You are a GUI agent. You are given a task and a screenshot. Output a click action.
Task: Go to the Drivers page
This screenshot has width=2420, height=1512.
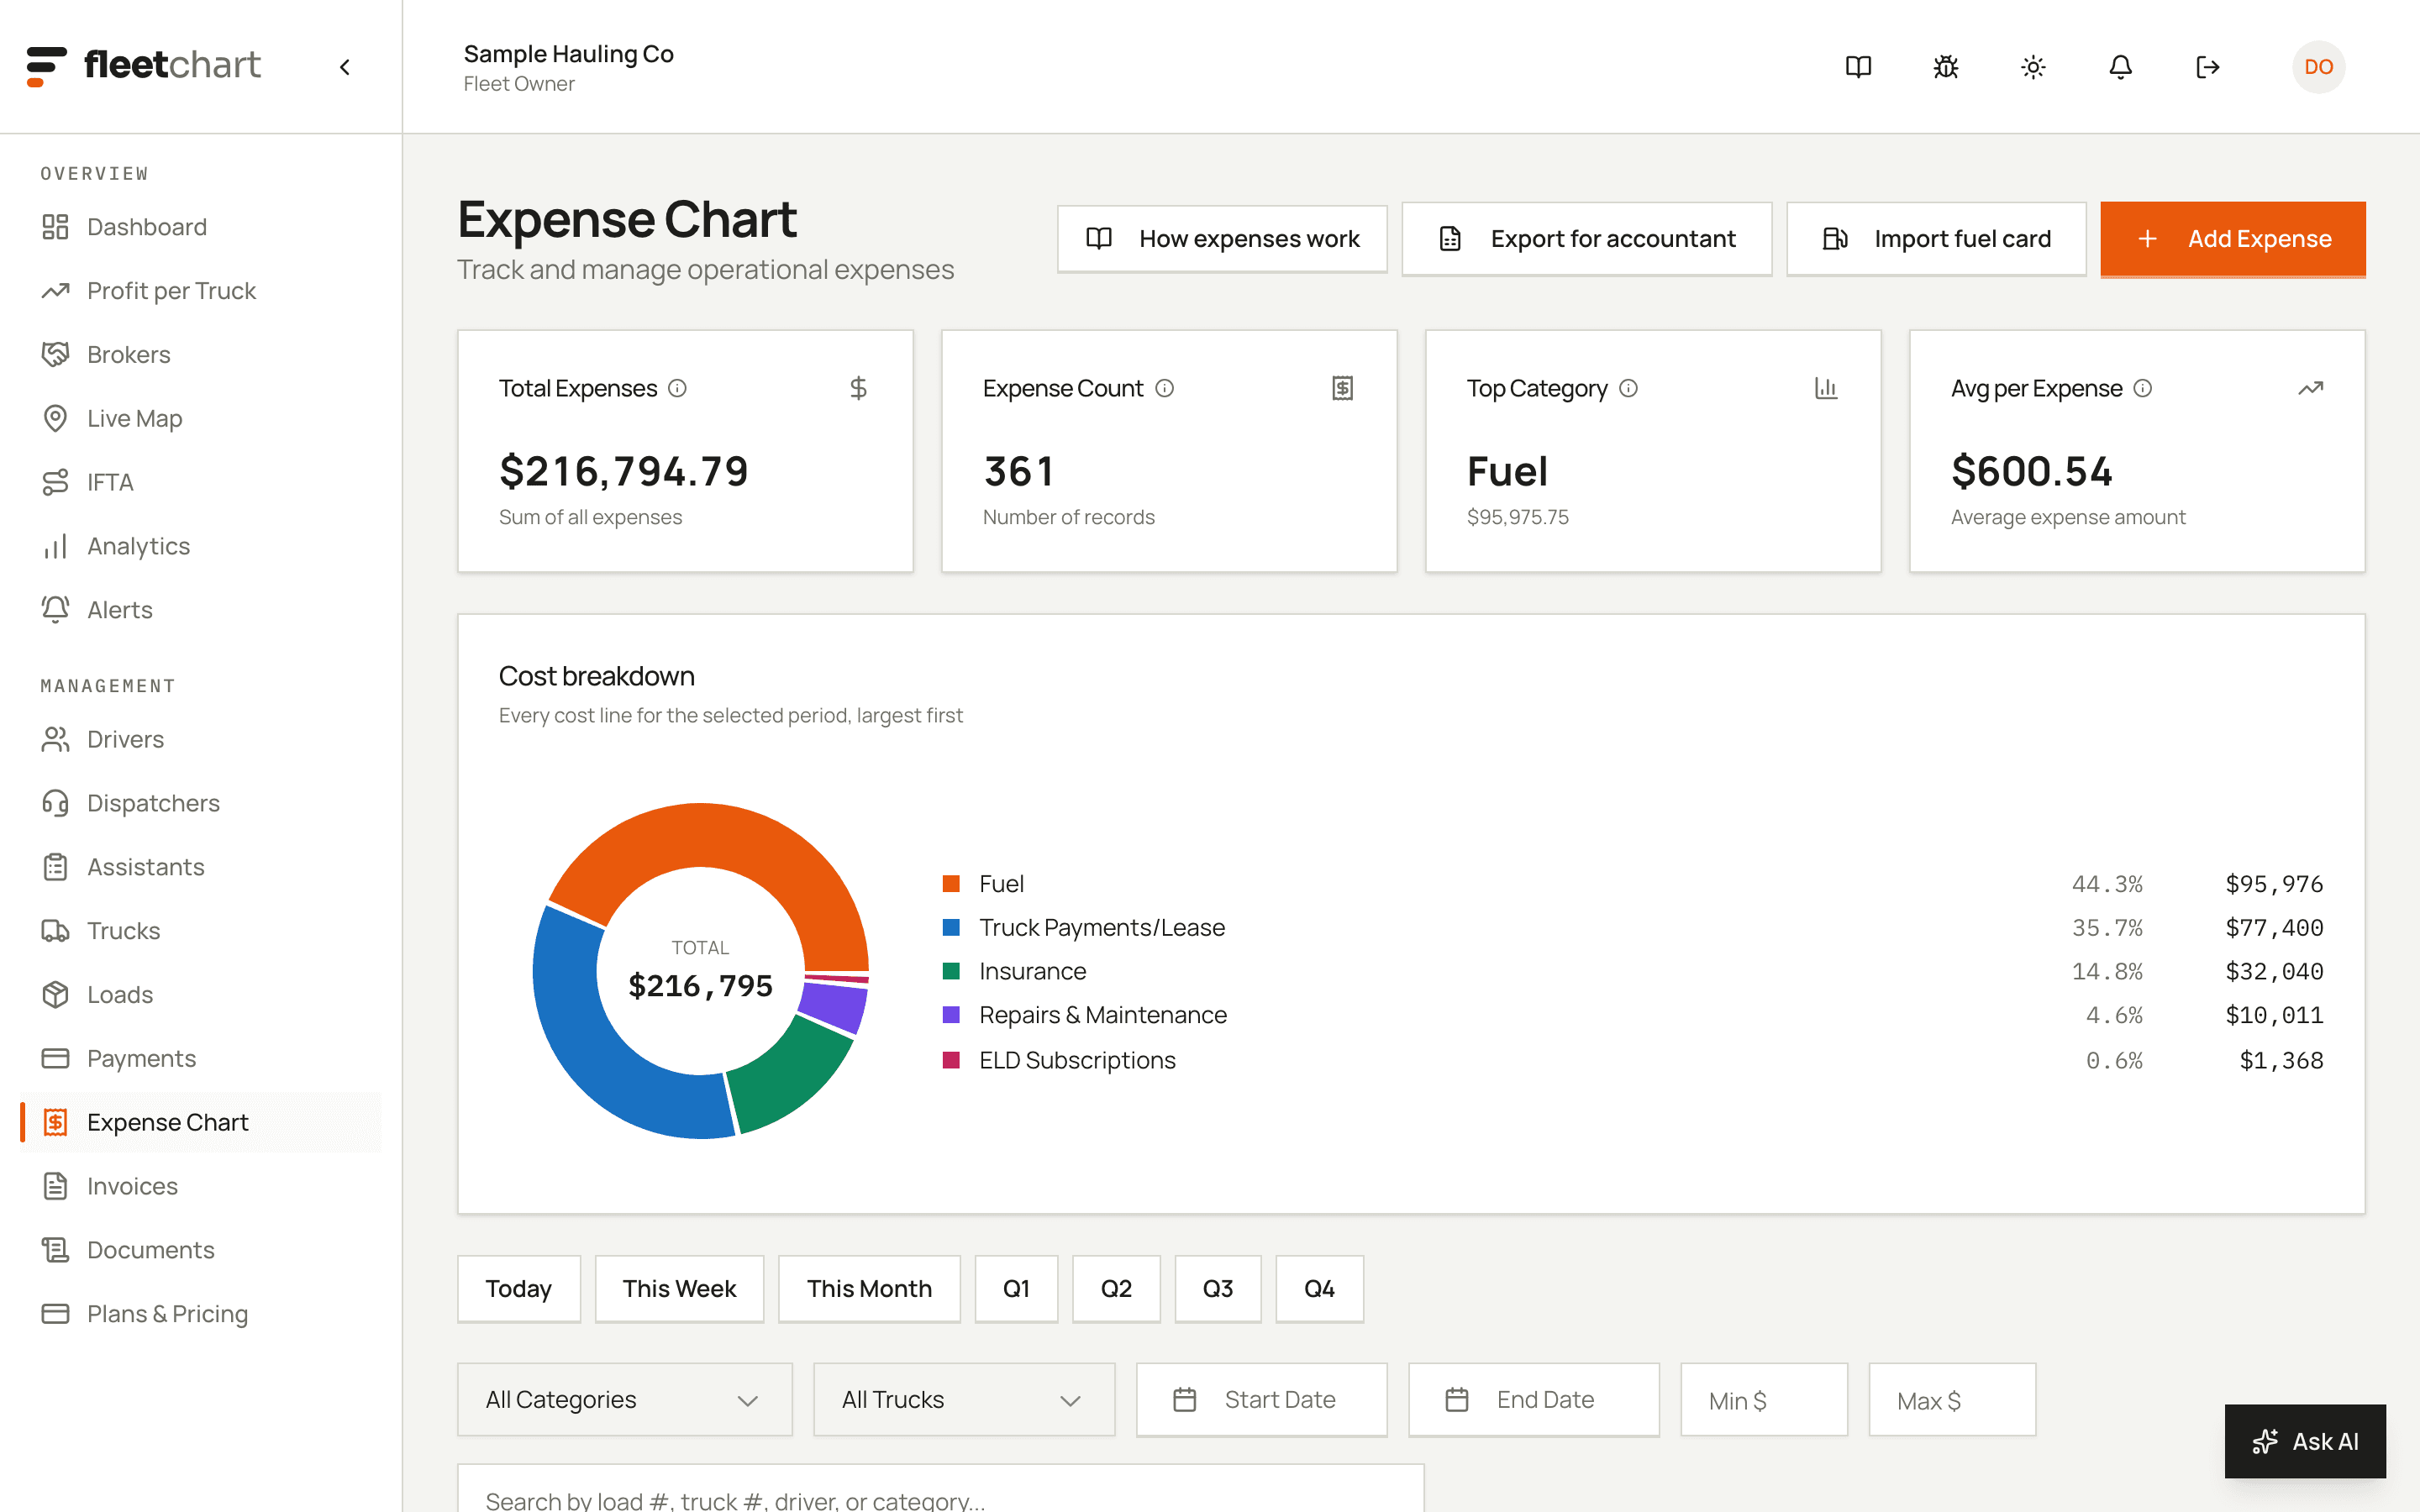[x=200, y=739]
